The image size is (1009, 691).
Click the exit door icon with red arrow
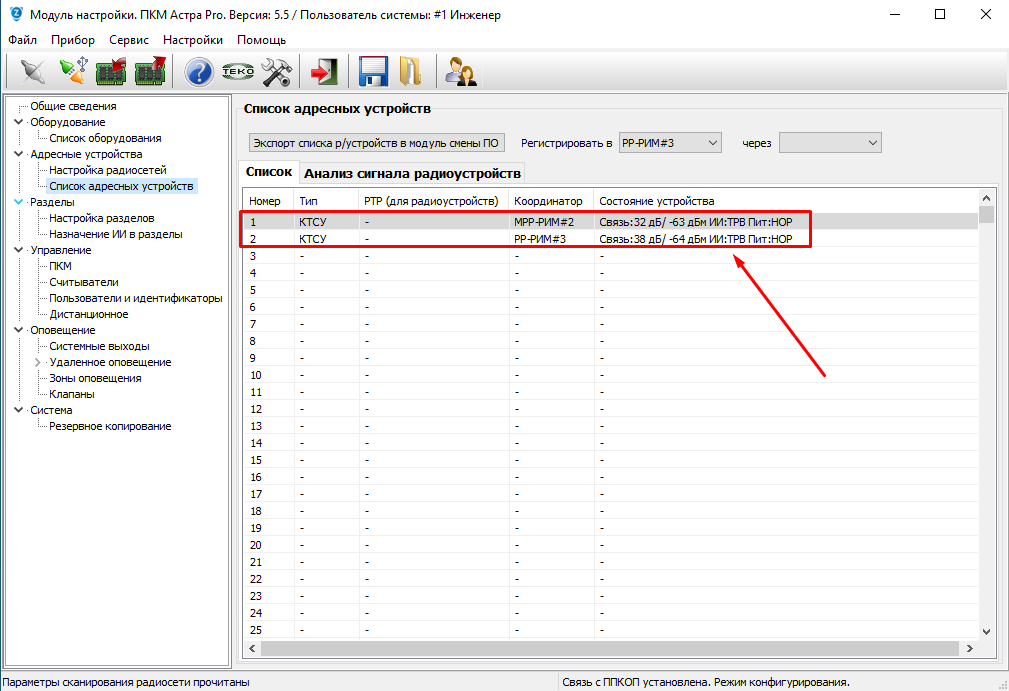tap(323, 72)
